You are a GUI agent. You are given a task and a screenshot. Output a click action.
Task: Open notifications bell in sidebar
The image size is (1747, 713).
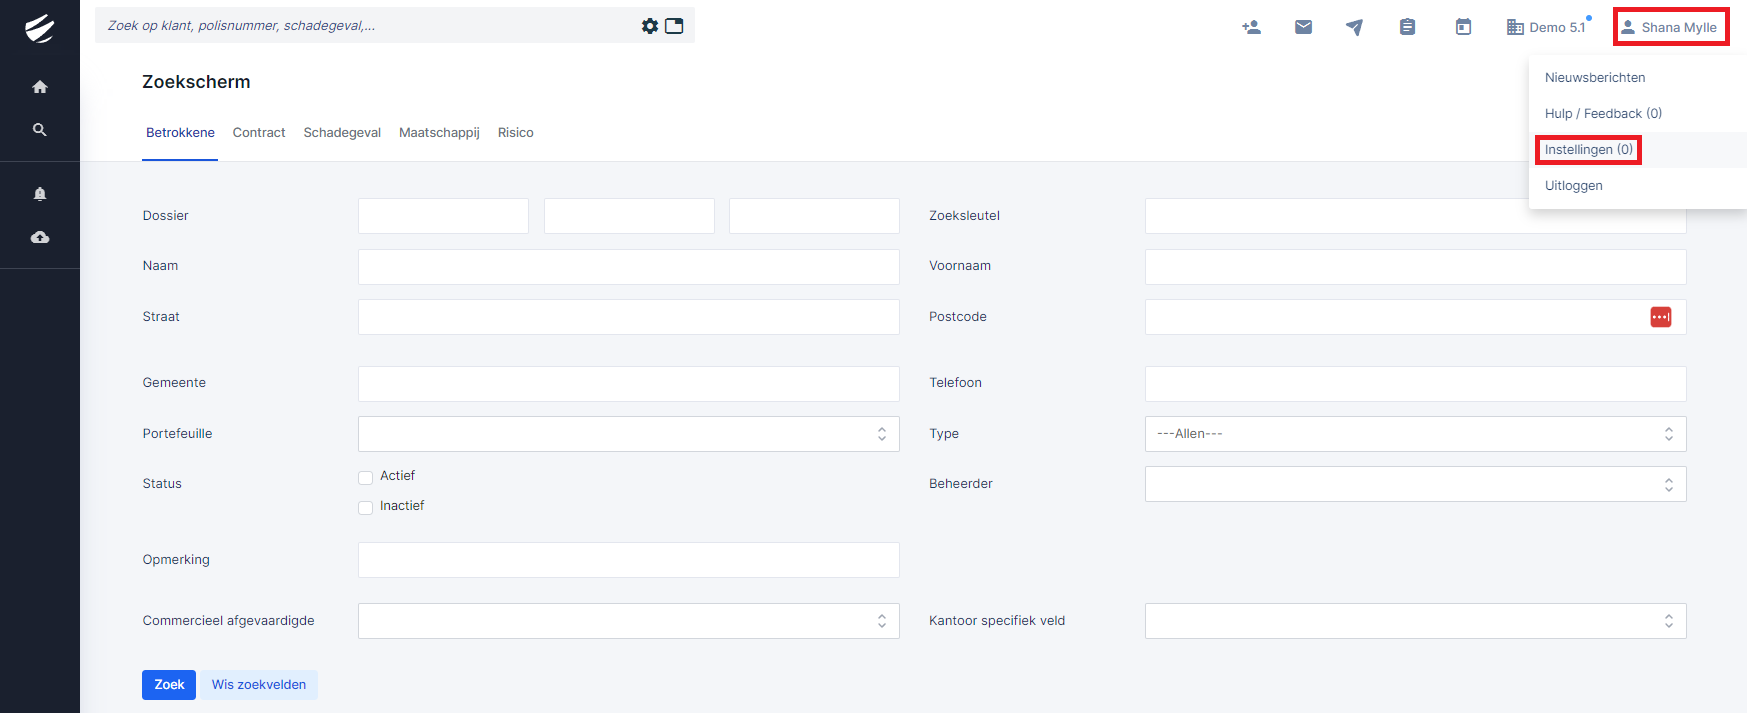click(x=40, y=194)
